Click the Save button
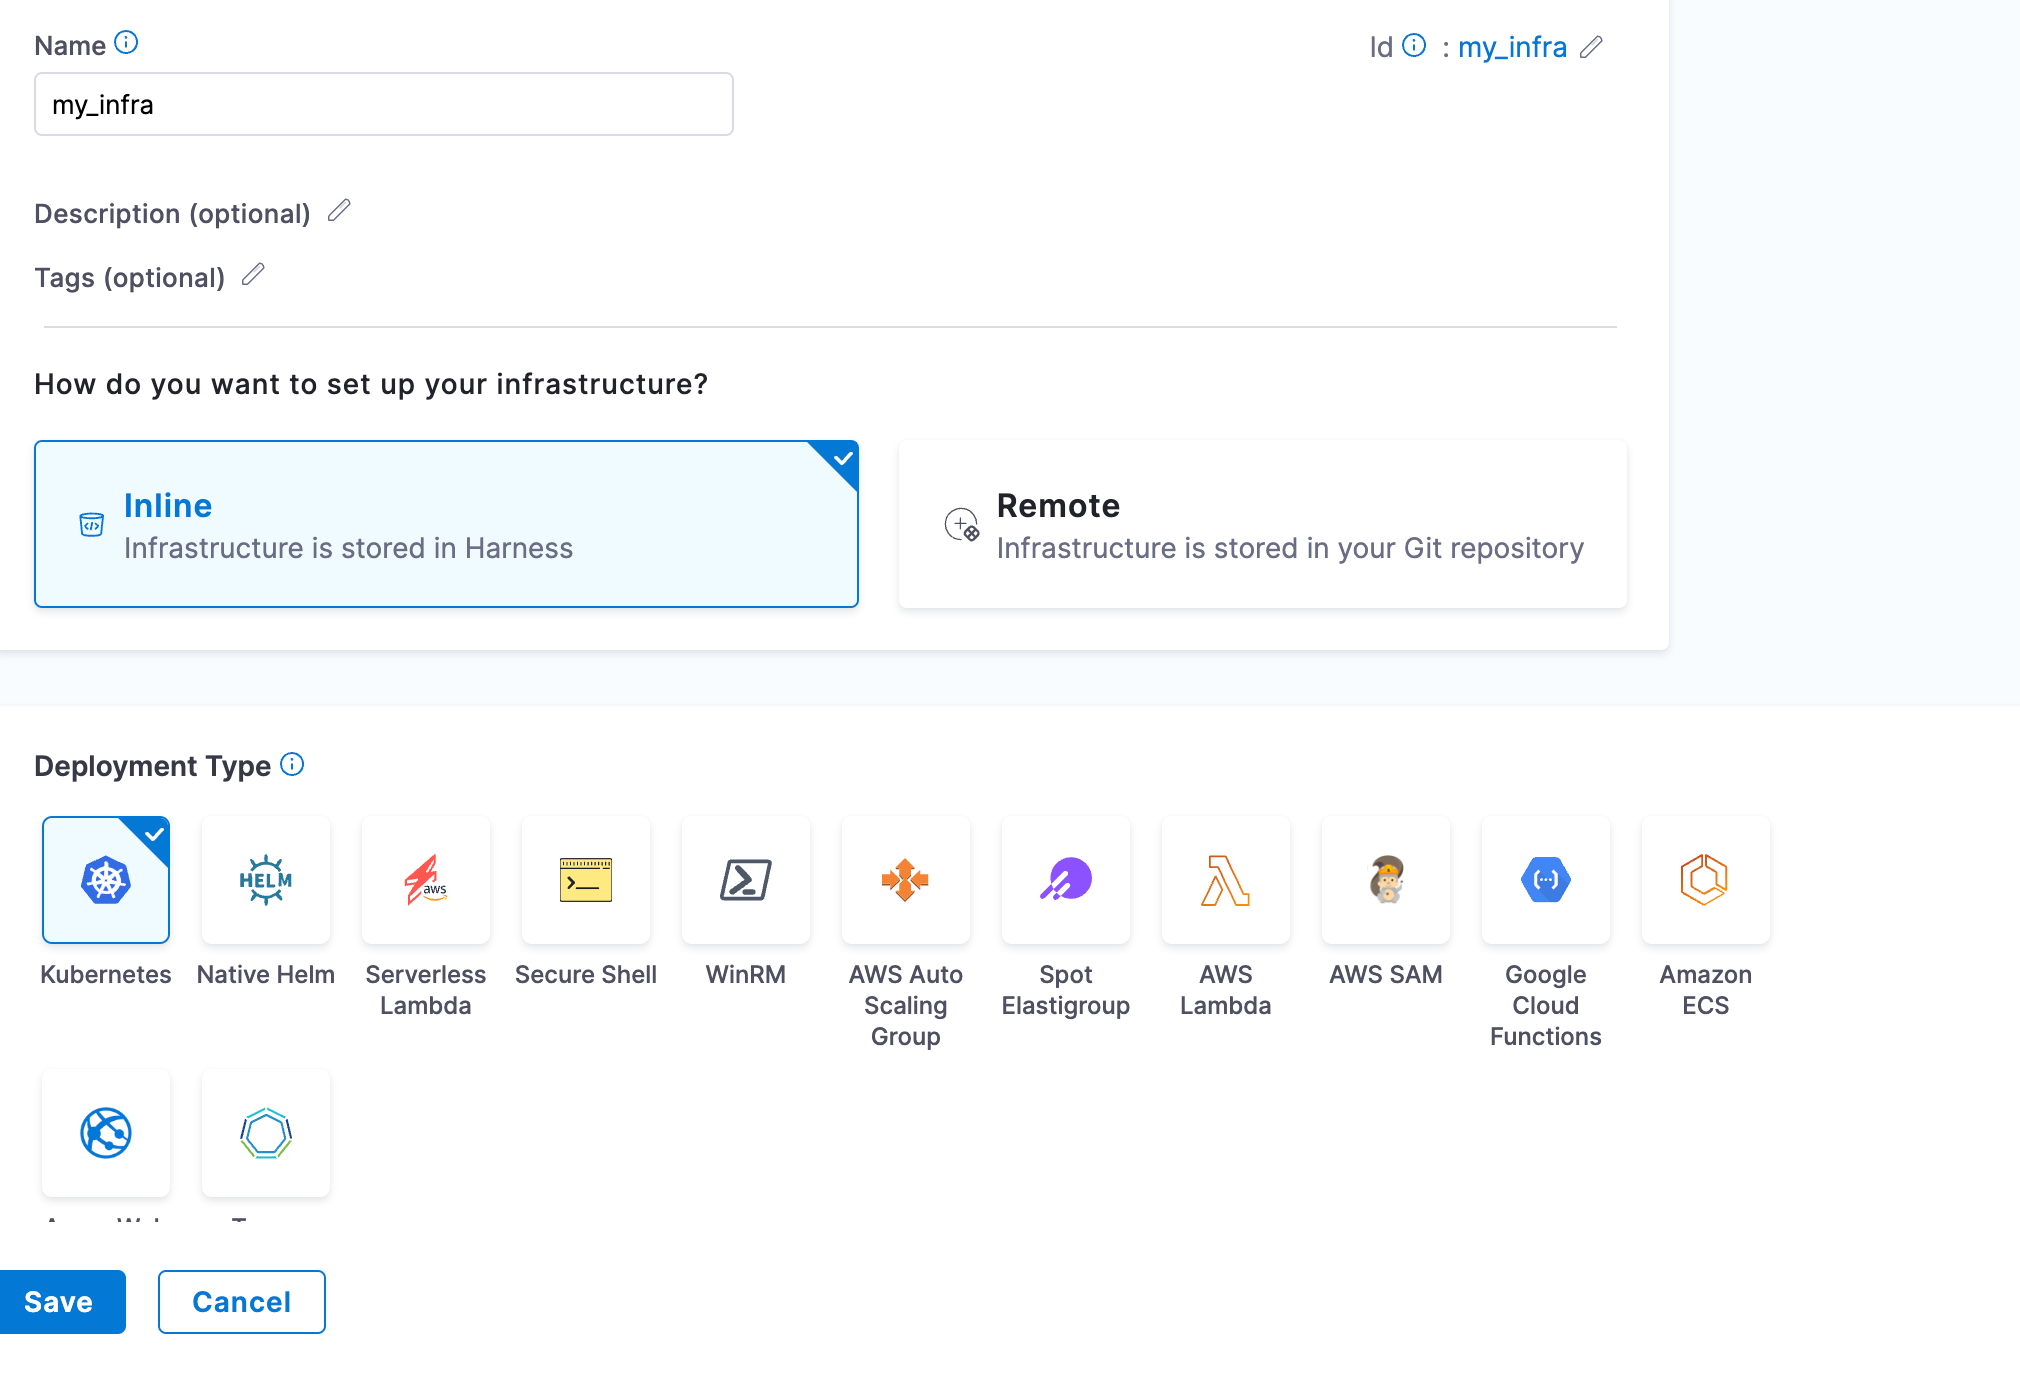Screen dimensions: 2020x1384 [x=60, y=1302]
